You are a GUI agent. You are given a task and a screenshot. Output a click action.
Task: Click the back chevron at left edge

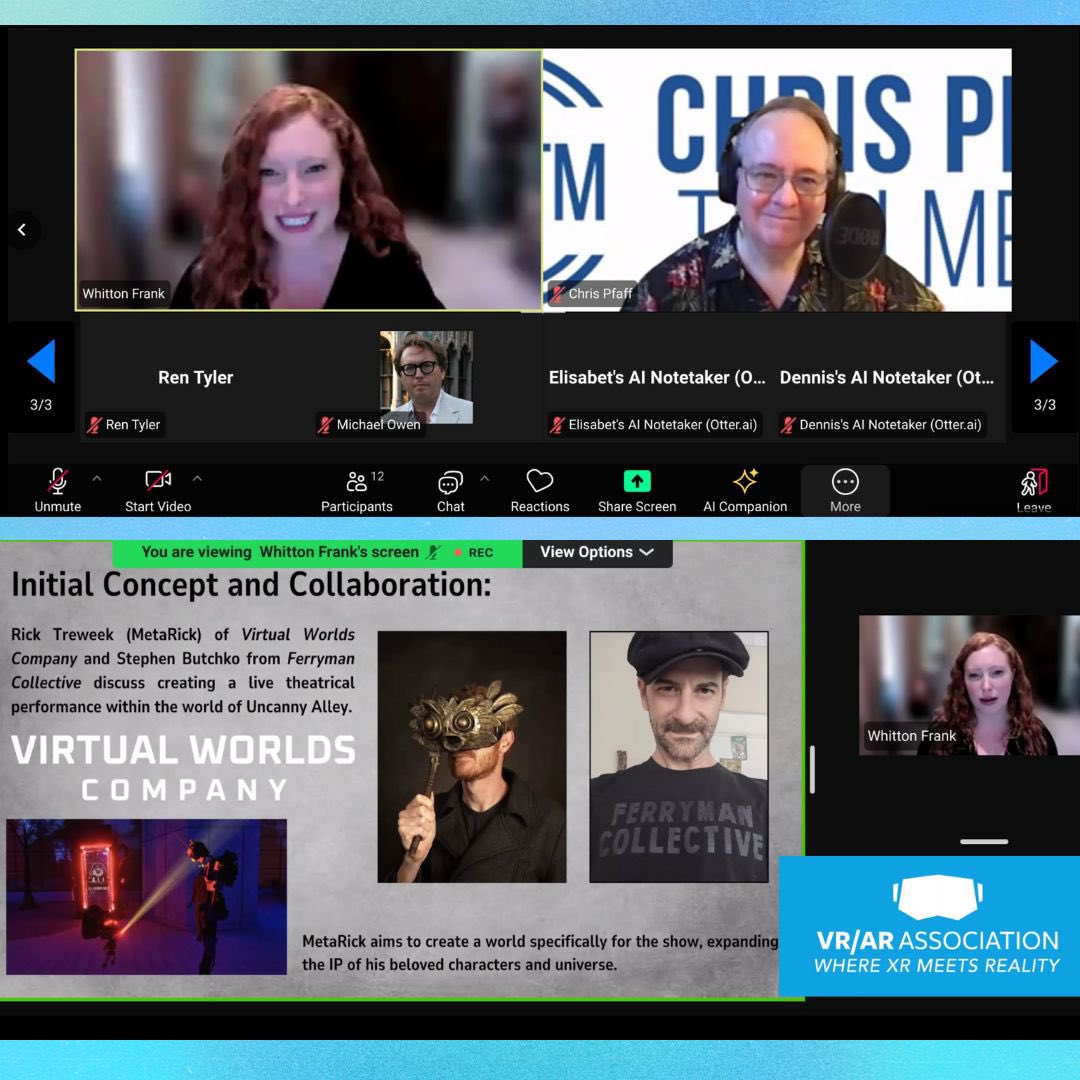coord(22,230)
